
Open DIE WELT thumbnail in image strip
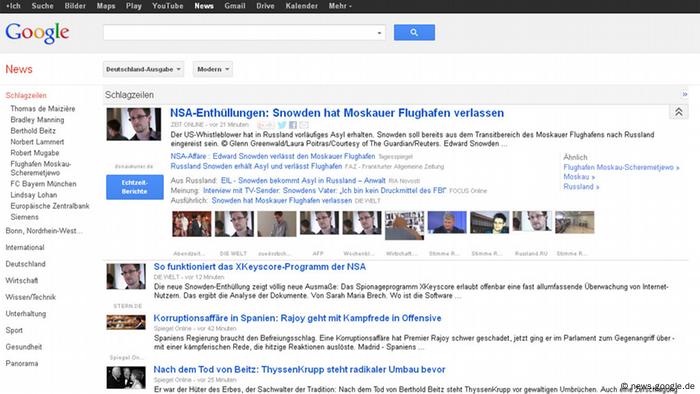[234, 224]
